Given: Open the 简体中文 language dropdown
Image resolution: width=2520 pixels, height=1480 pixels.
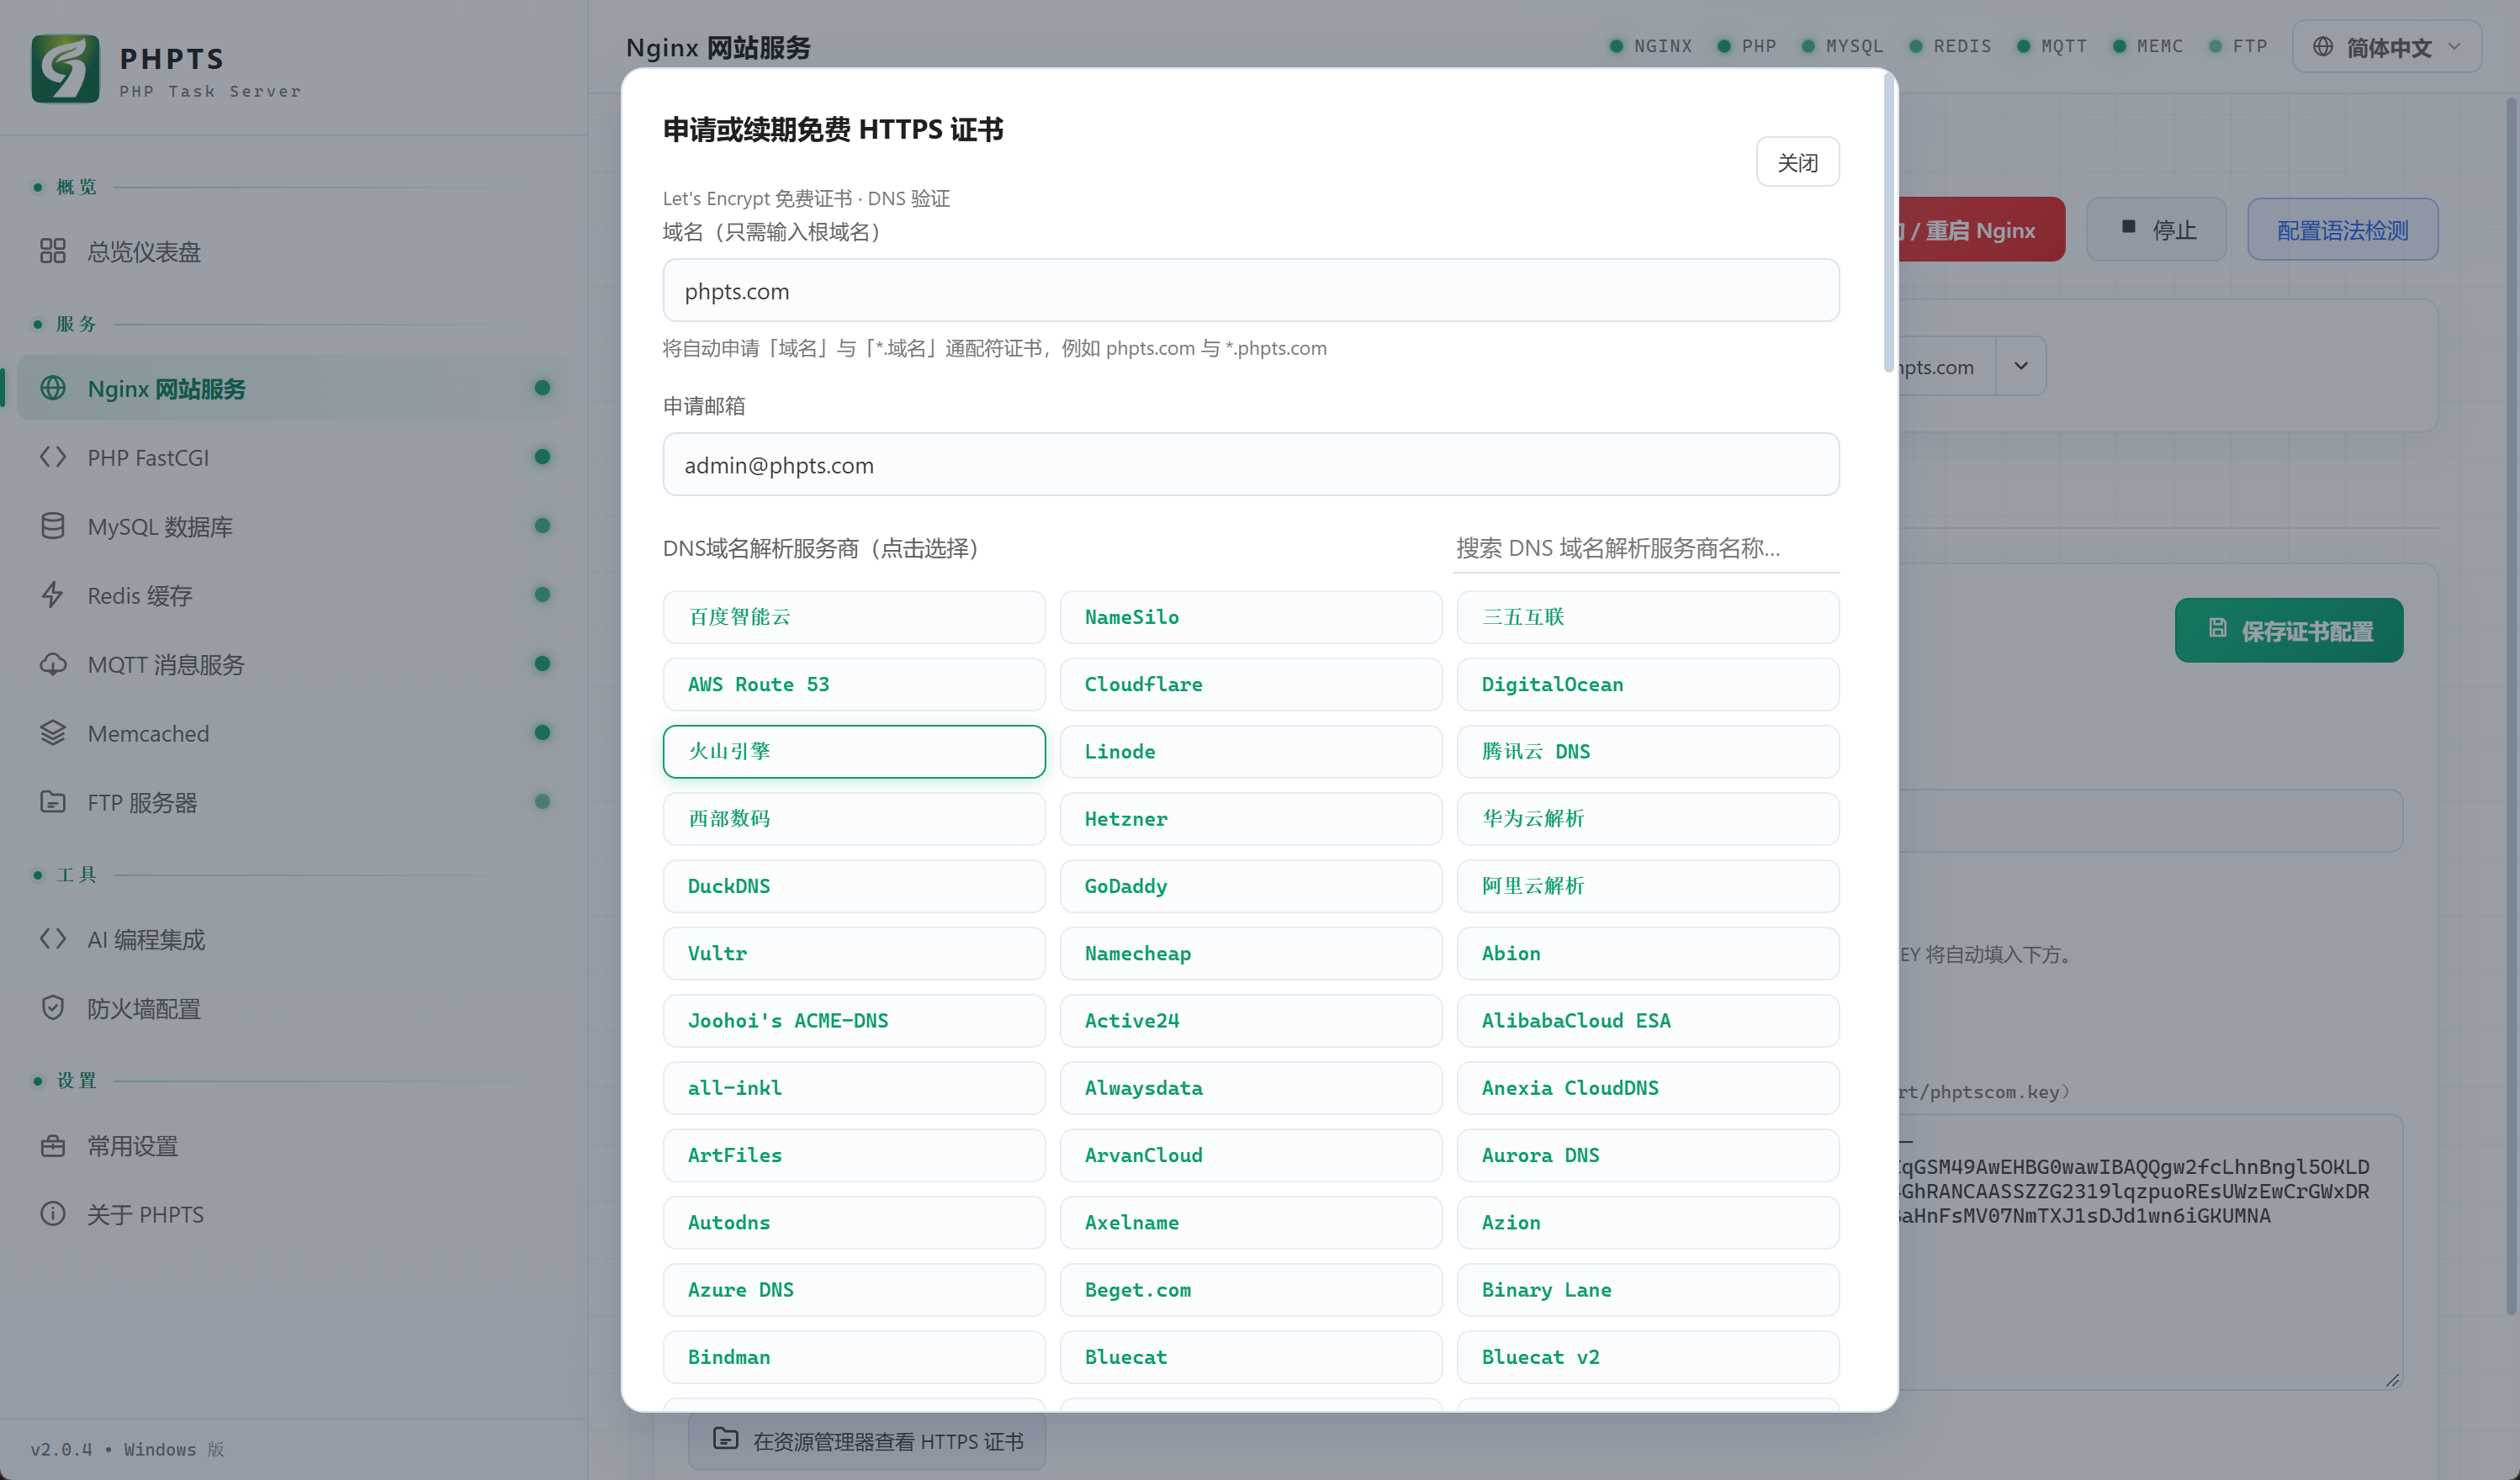Looking at the screenshot, I should click(x=2386, y=47).
